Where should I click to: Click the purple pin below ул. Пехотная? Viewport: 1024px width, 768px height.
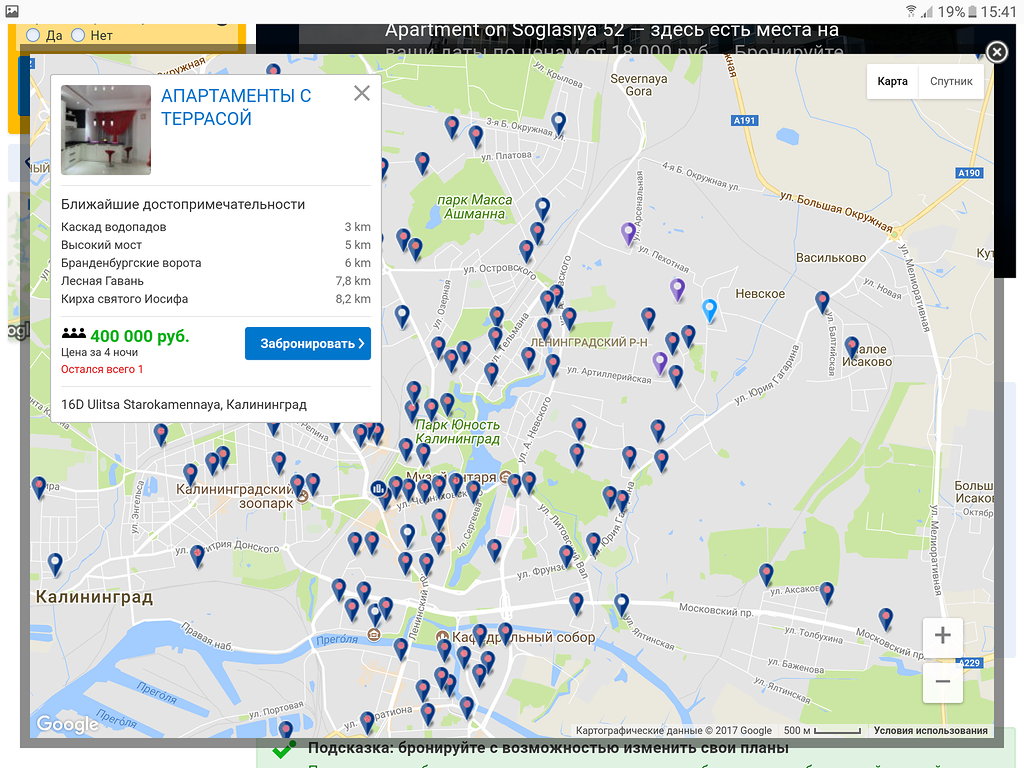678,289
